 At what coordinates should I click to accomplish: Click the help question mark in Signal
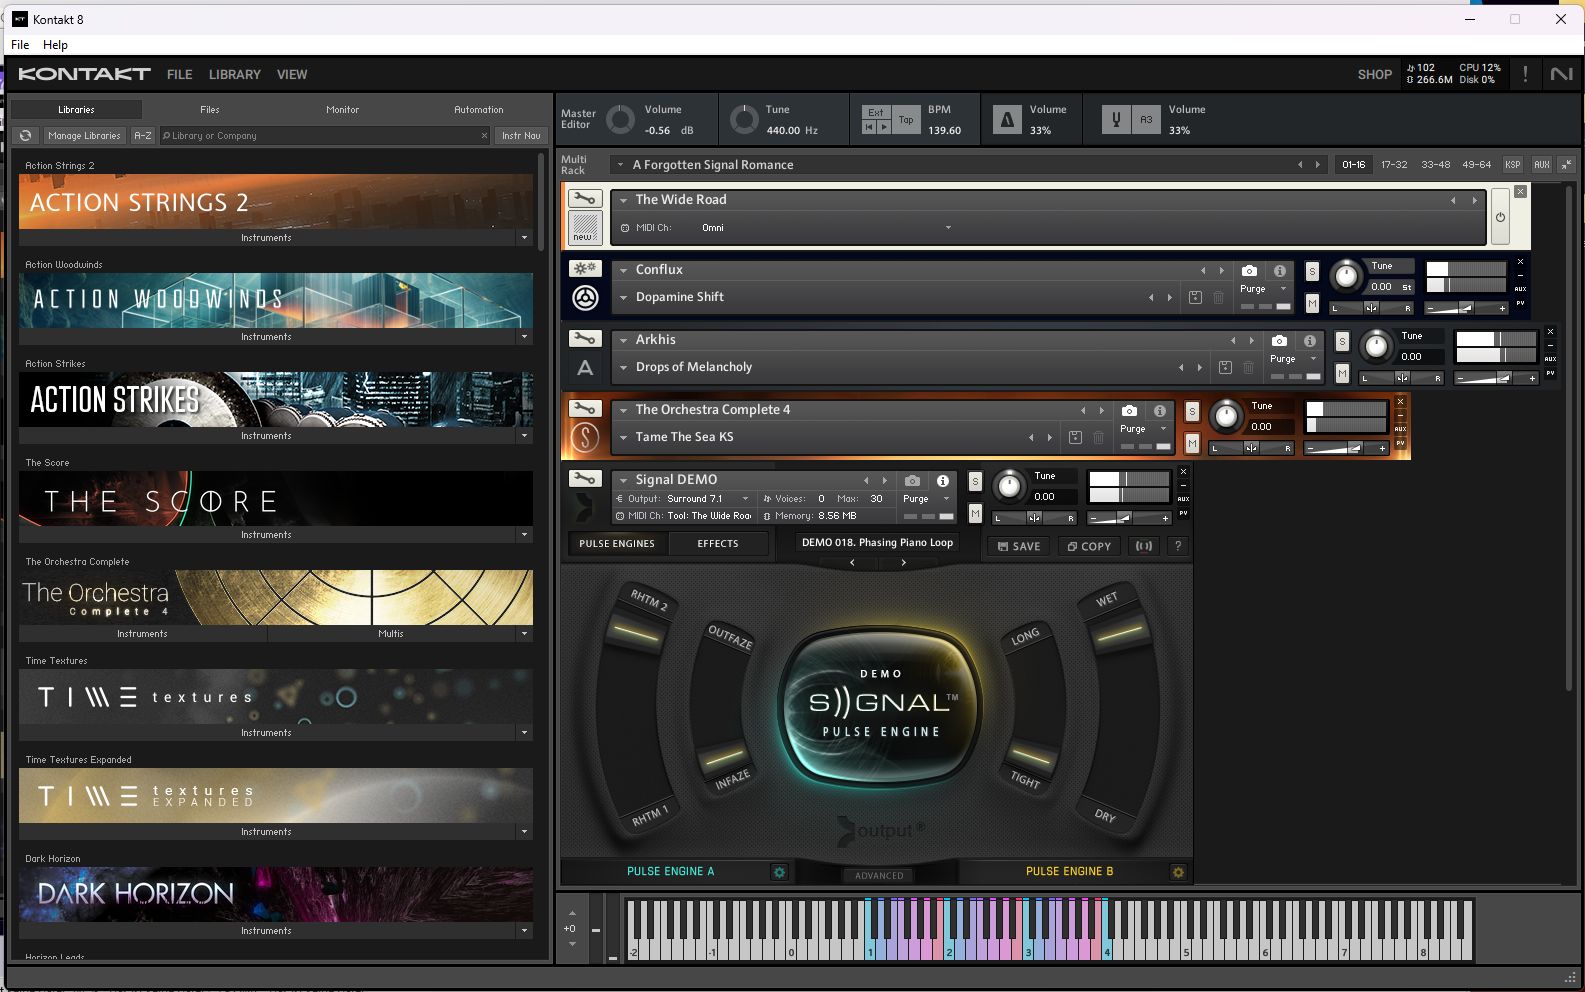click(x=1178, y=546)
